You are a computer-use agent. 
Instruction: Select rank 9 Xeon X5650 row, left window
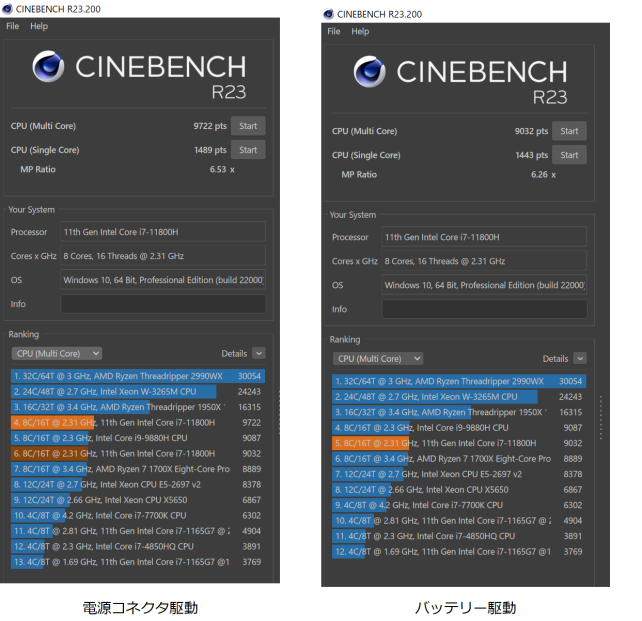click(138, 500)
